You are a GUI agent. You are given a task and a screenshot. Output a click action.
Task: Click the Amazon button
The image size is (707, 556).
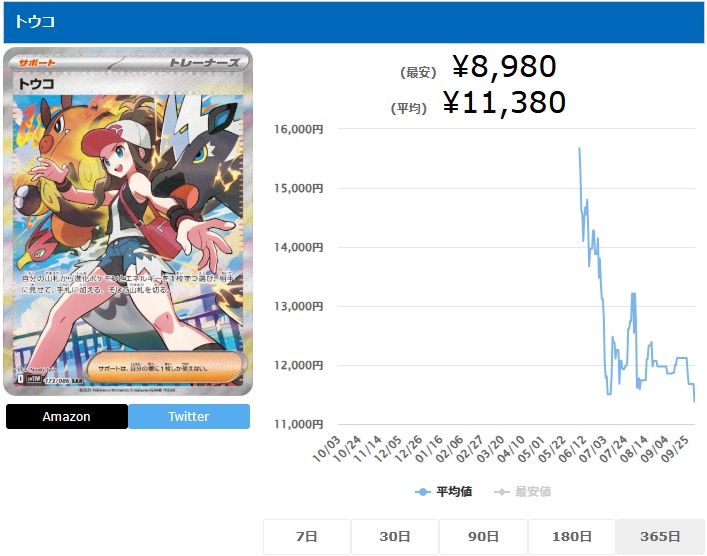tap(67, 416)
